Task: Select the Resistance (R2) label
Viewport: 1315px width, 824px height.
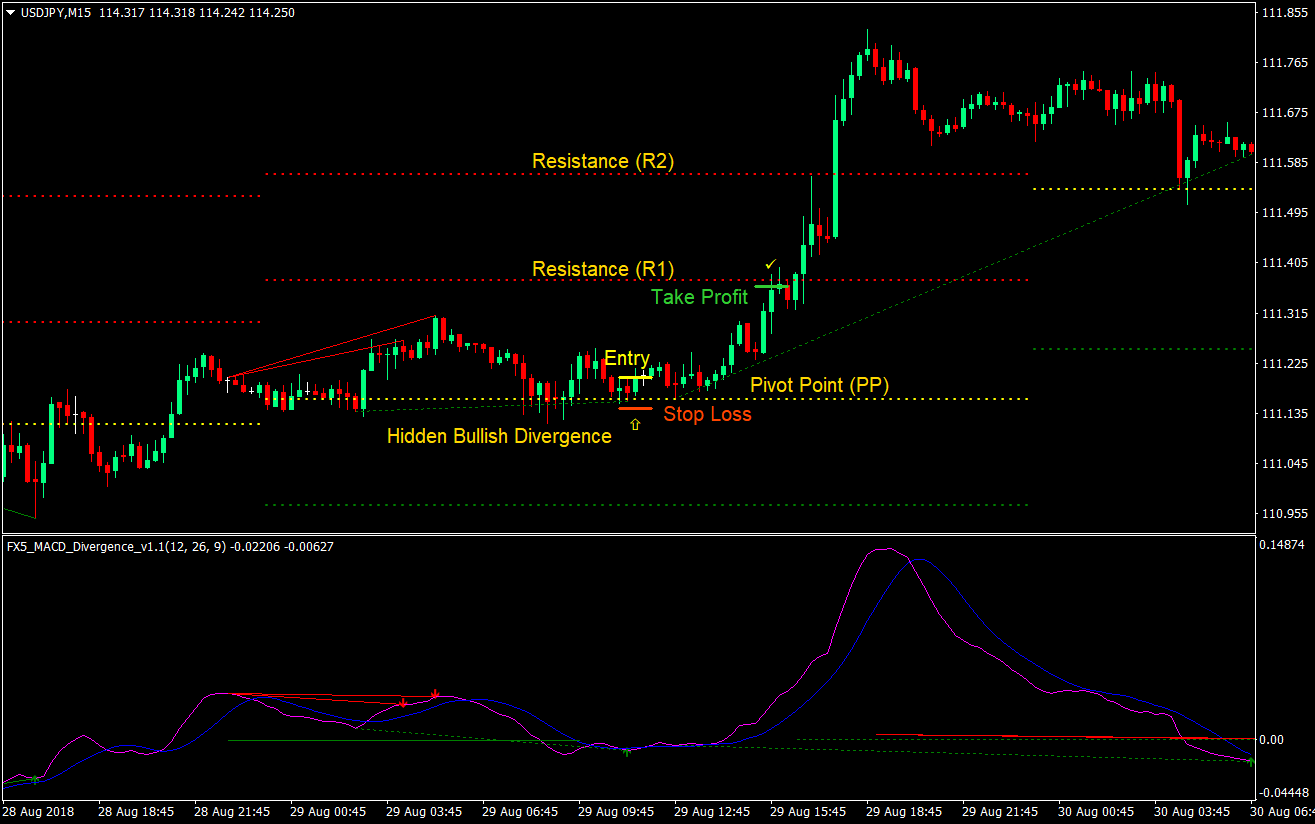Action: click(x=603, y=161)
